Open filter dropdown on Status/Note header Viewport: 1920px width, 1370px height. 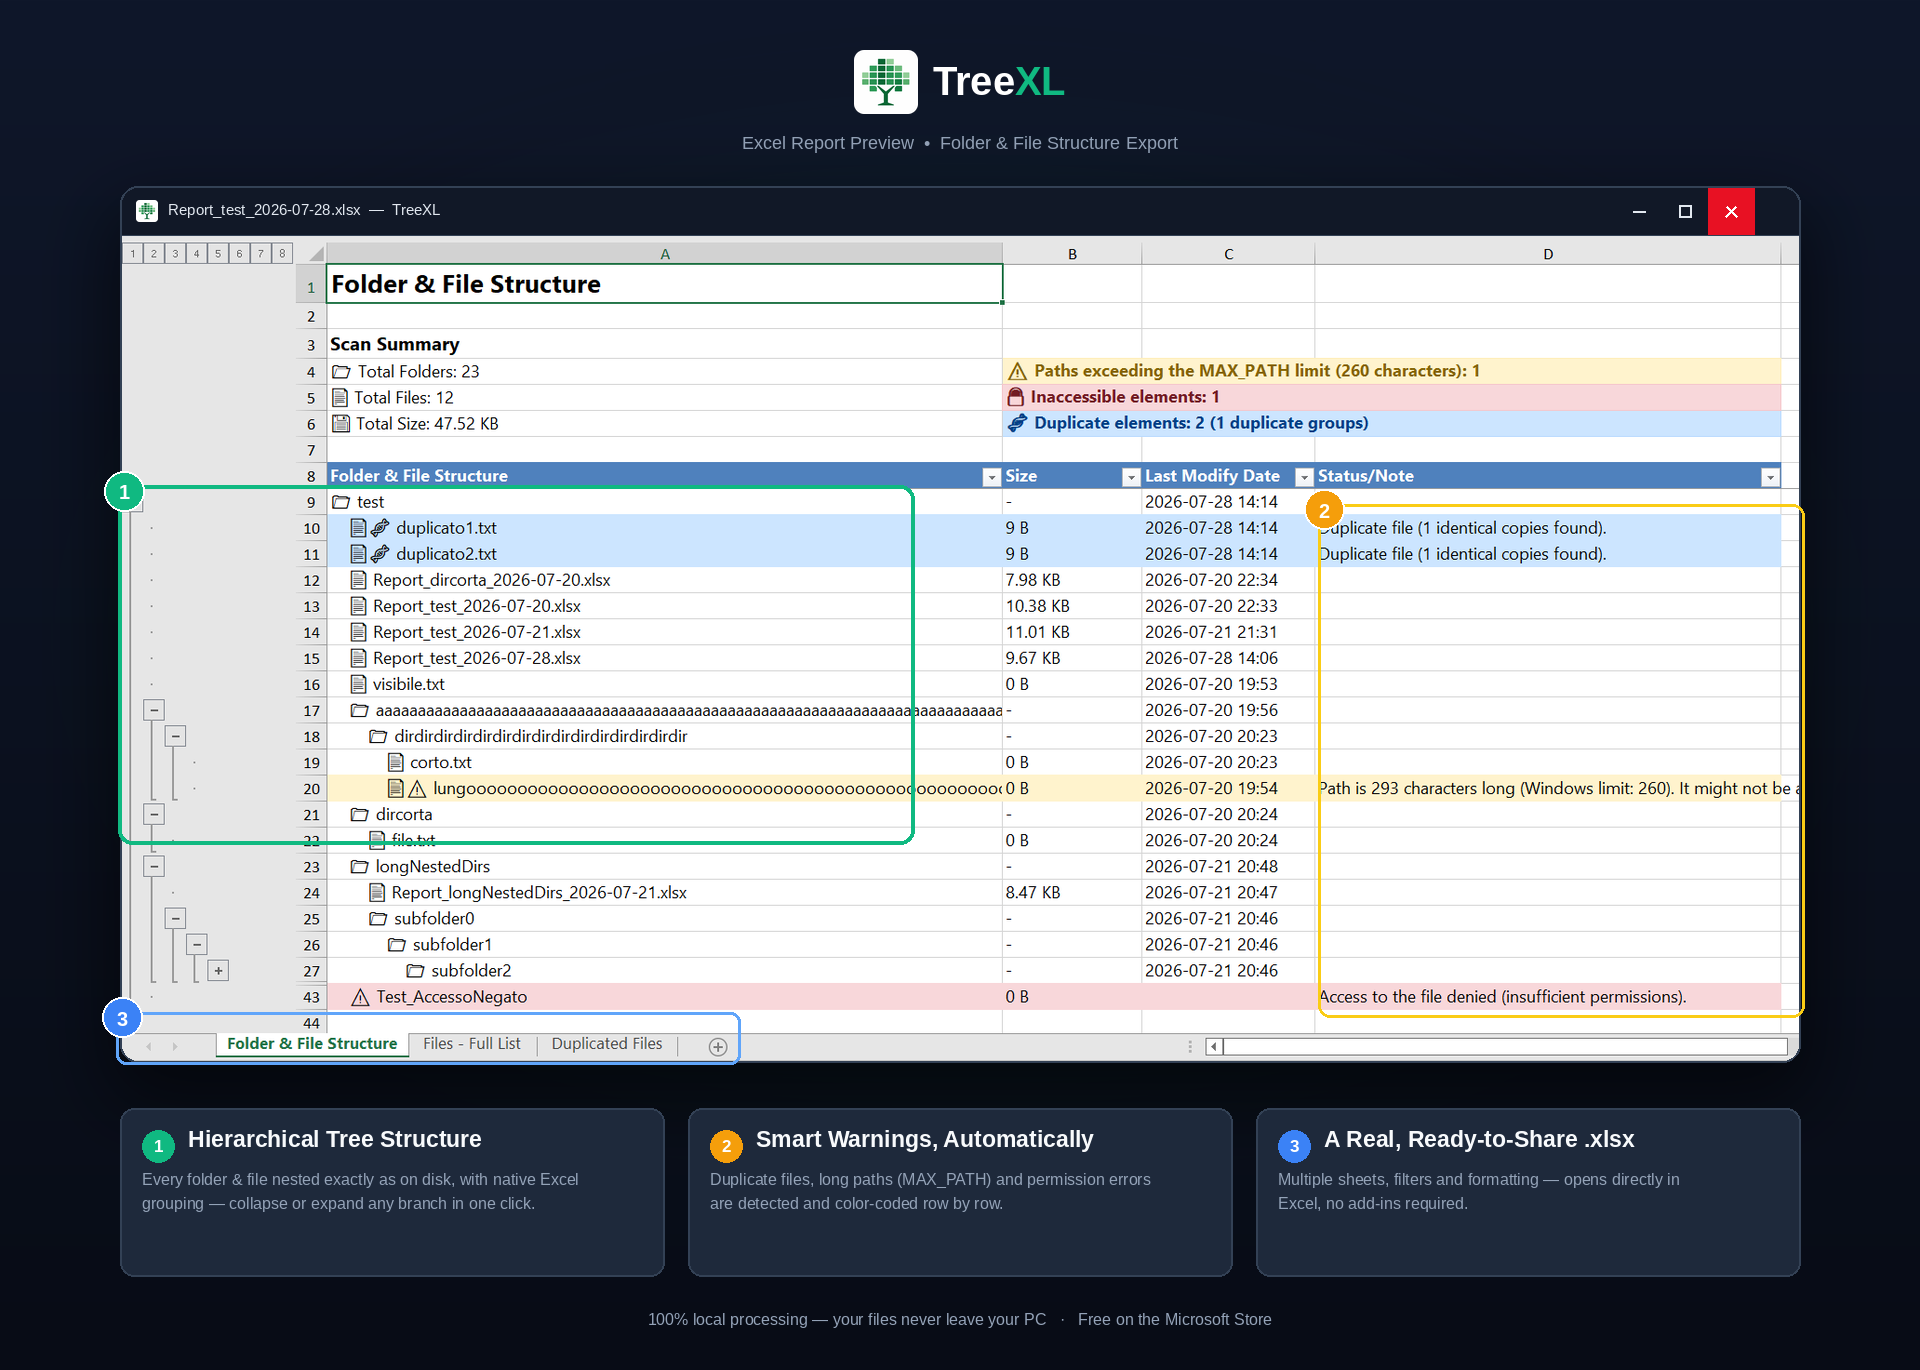tap(1770, 477)
